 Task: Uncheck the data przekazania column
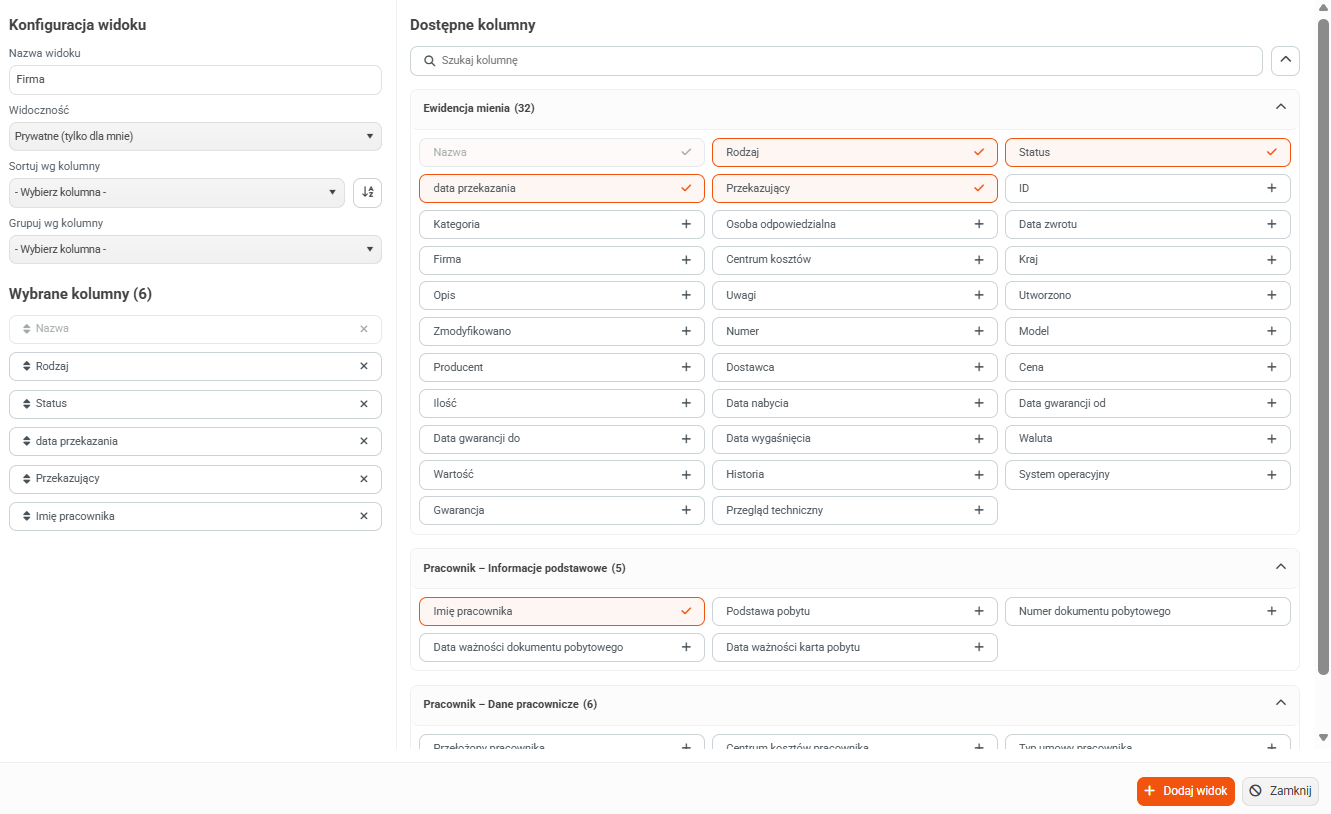point(562,188)
